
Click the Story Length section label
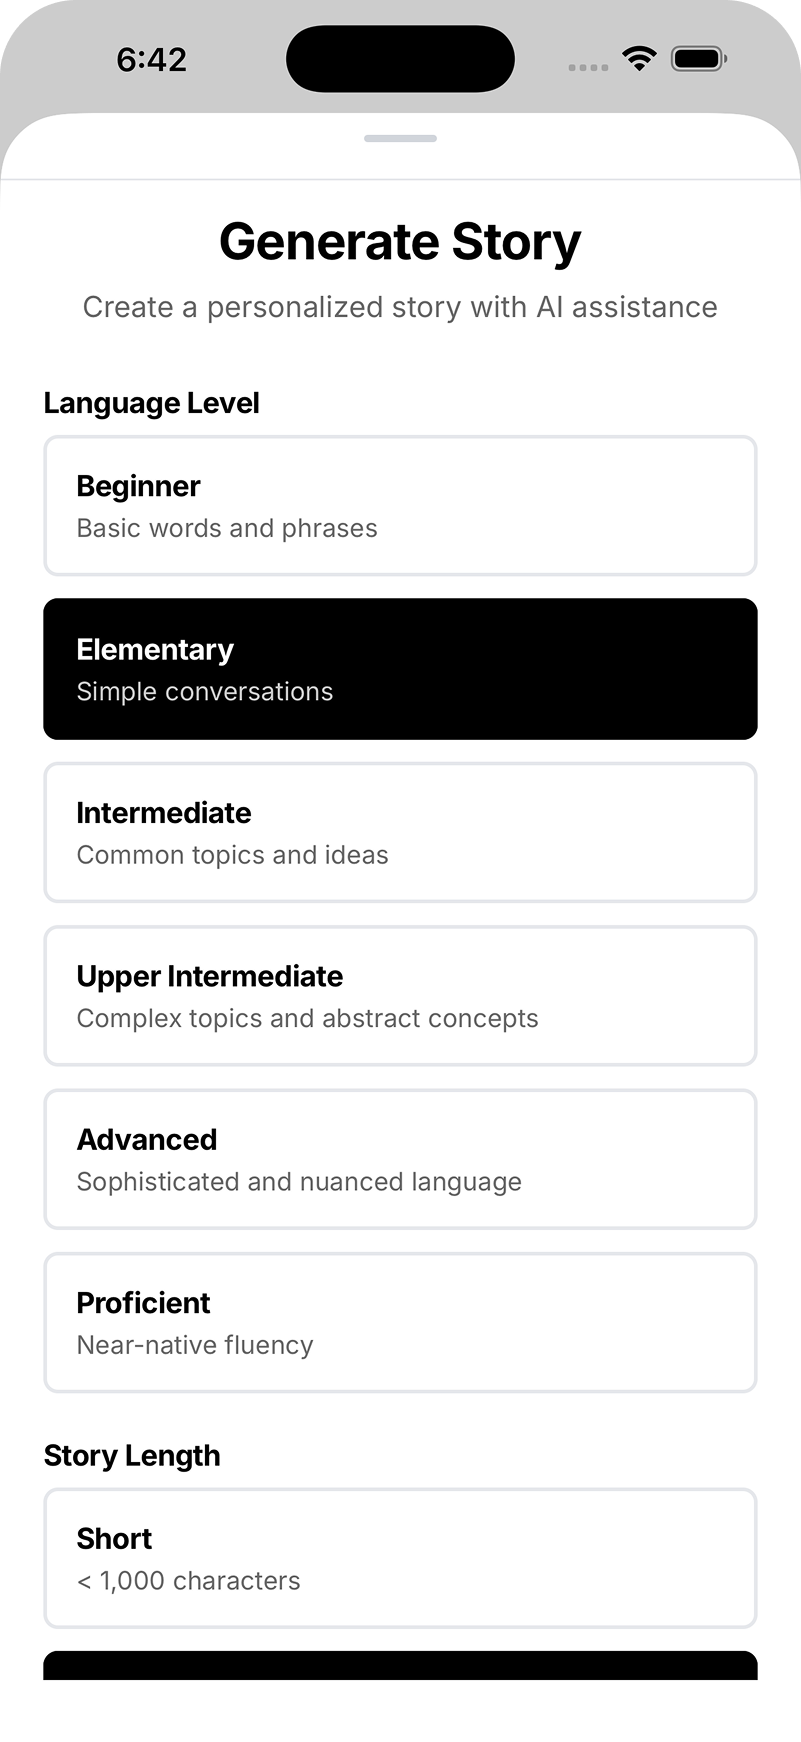[x=132, y=1456]
